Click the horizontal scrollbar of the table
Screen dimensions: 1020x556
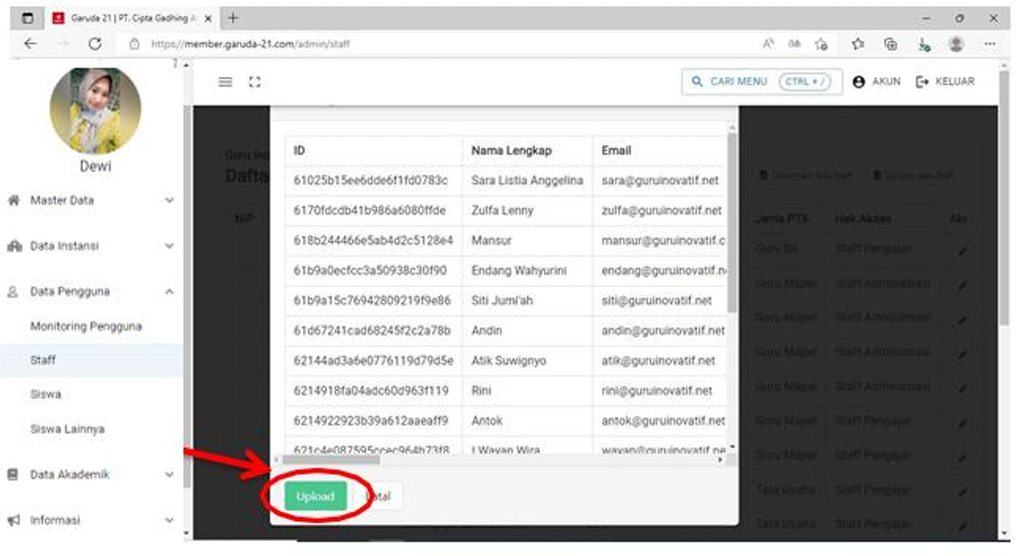click(330, 460)
